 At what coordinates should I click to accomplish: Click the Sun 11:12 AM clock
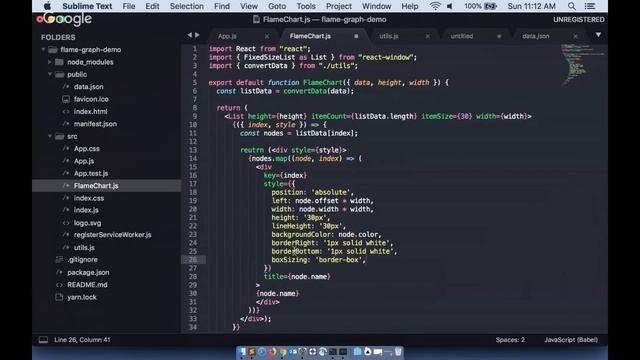click(x=531, y=6)
